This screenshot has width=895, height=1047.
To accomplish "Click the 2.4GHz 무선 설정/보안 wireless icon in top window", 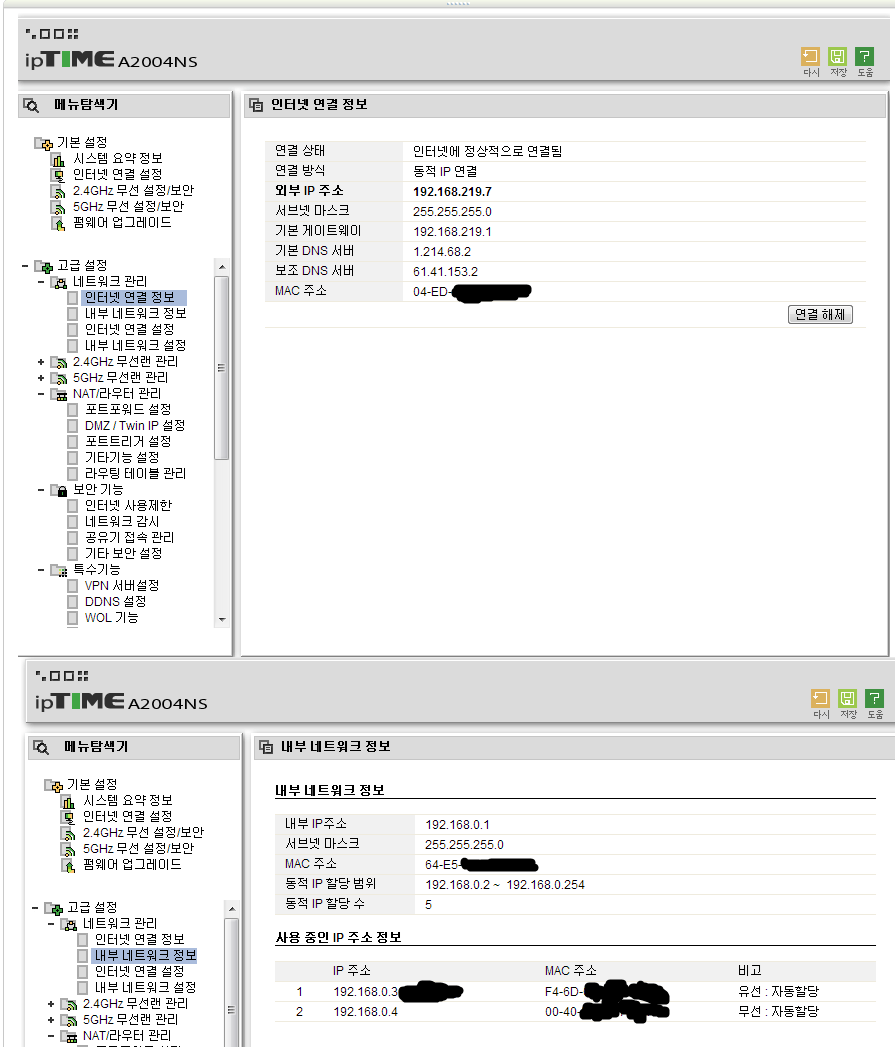I will pos(59,191).
